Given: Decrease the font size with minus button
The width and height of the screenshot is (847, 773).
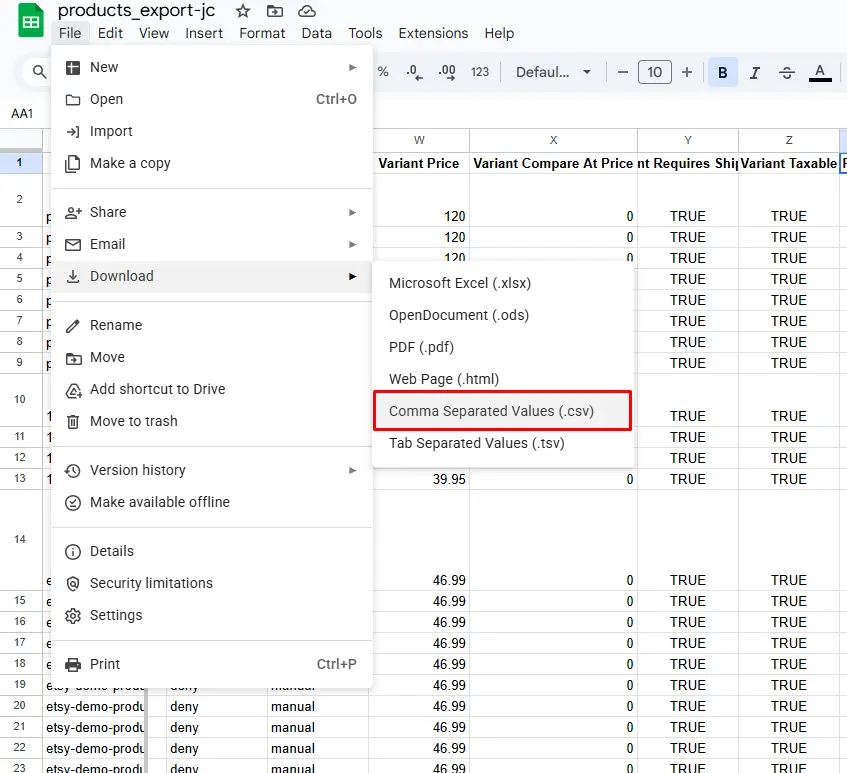Looking at the screenshot, I should [622, 72].
